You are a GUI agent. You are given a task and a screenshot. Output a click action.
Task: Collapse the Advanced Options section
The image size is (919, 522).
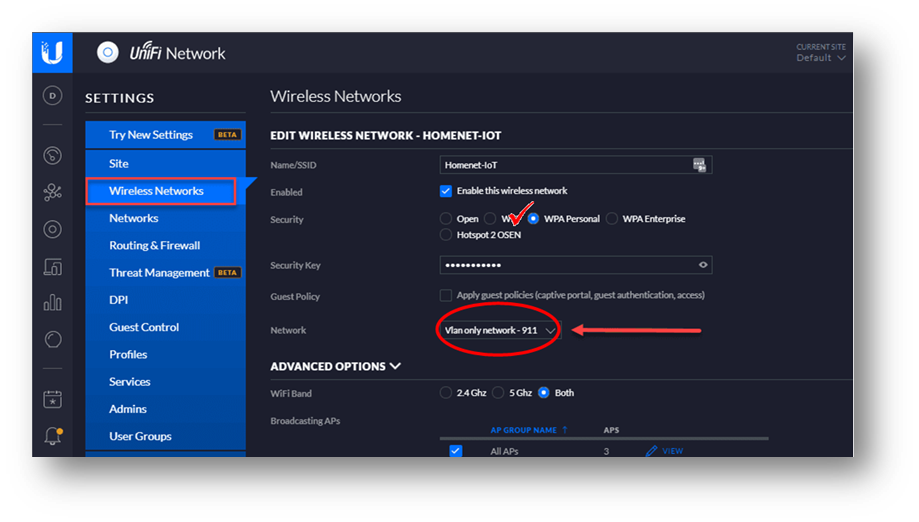click(x=335, y=366)
